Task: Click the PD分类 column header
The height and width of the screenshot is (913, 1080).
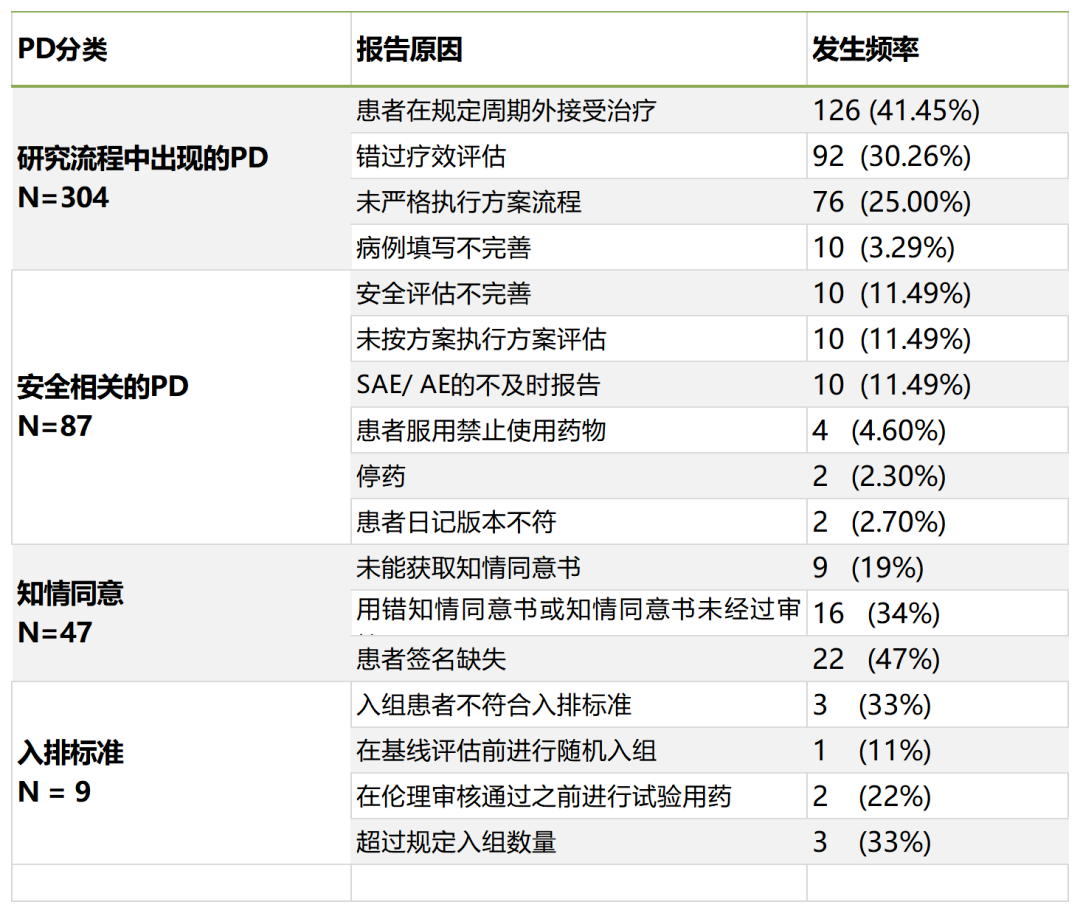Action: pyautogui.click(x=62, y=50)
